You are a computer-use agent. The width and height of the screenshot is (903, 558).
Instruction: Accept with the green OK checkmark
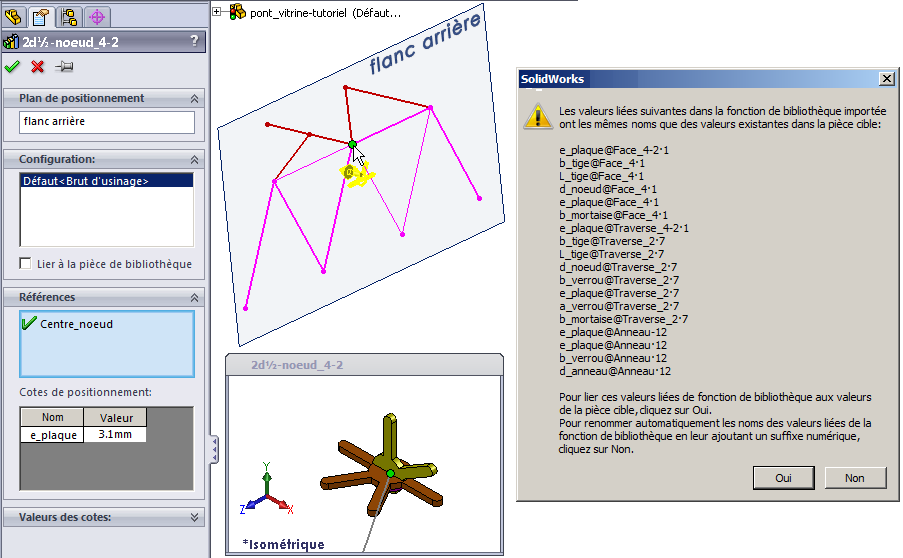(x=12, y=67)
